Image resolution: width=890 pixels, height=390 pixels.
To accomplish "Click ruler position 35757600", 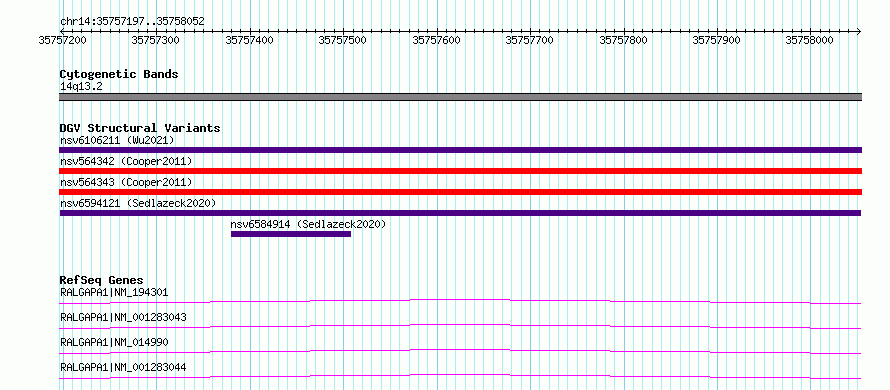I will [436, 40].
